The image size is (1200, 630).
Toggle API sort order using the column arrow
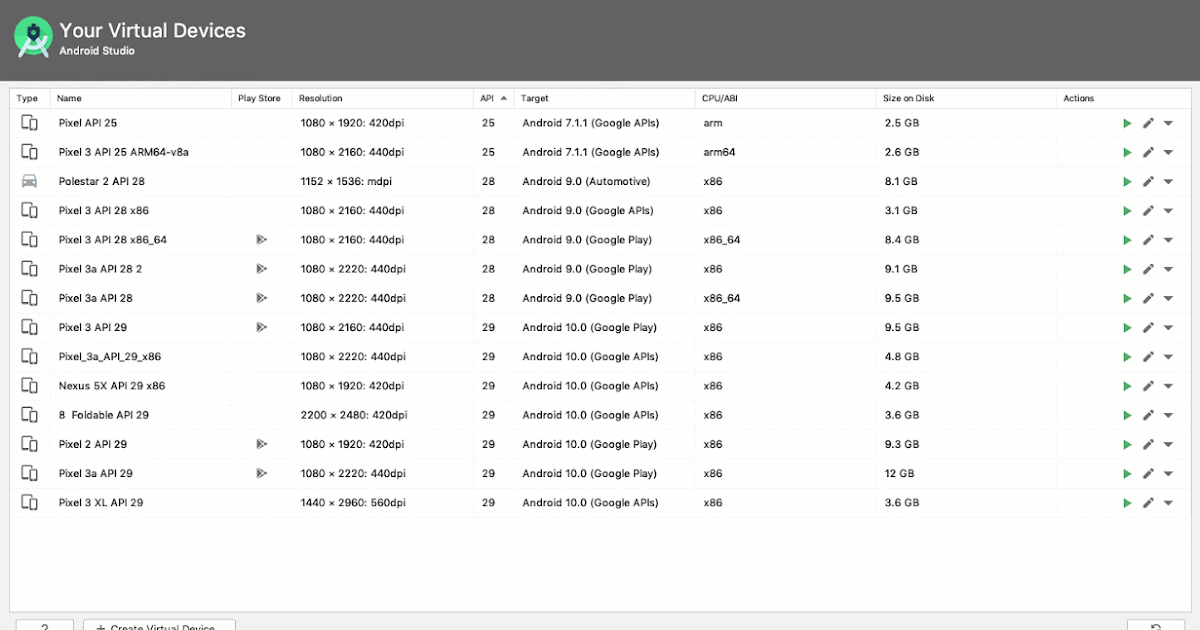click(502, 98)
